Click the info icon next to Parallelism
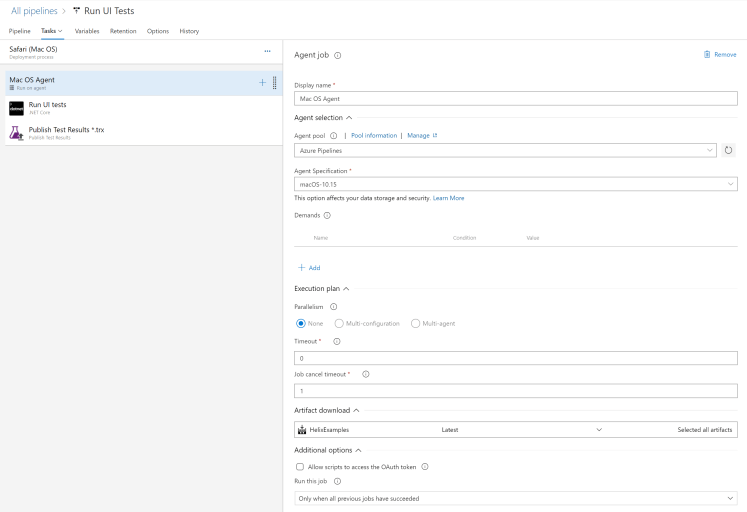The width and height of the screenshot is (747, 512). tap(333, 307)
